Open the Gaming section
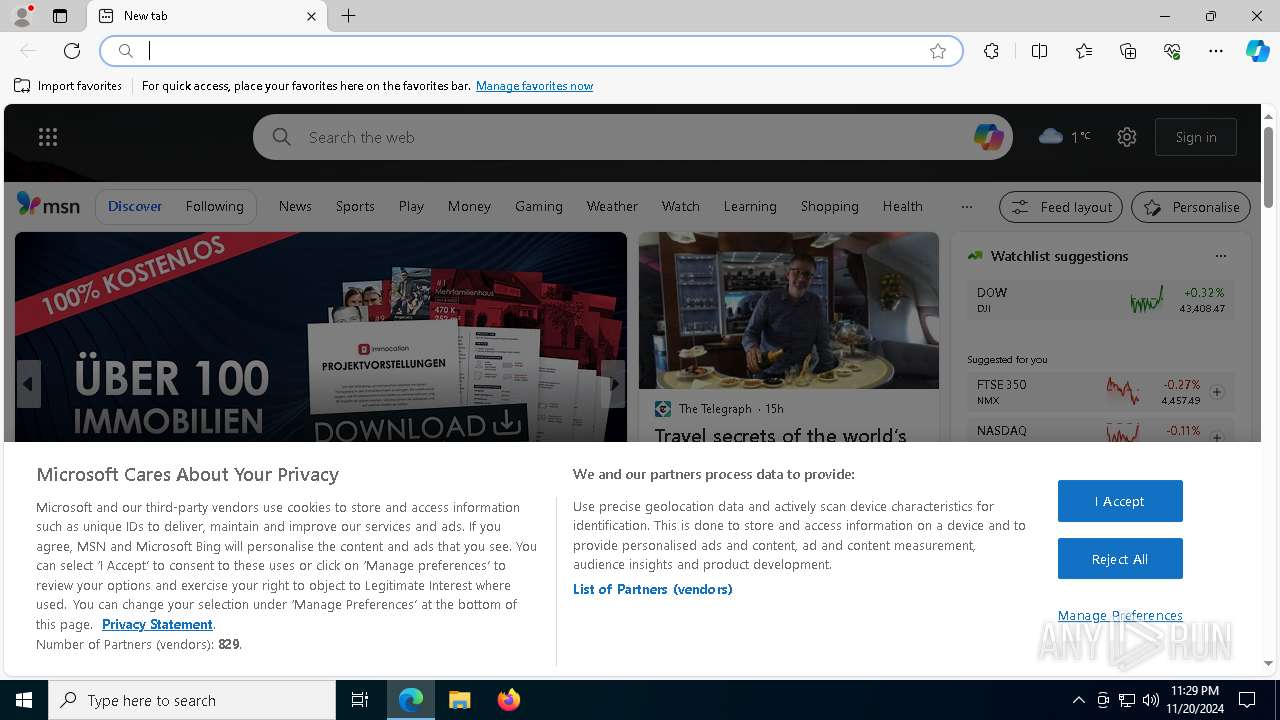This screenshot has width=1280, height=720. (539, 206)
